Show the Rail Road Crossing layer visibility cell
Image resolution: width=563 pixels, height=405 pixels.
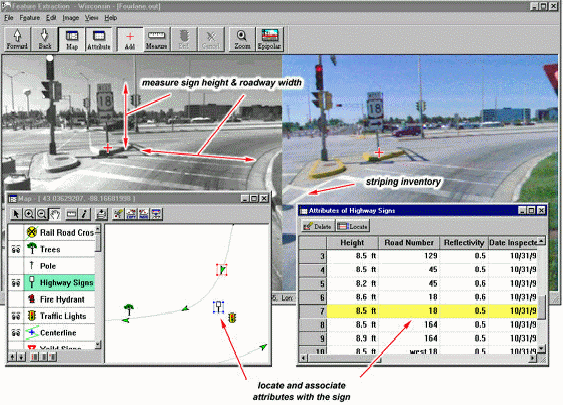[x=16, y=233]
